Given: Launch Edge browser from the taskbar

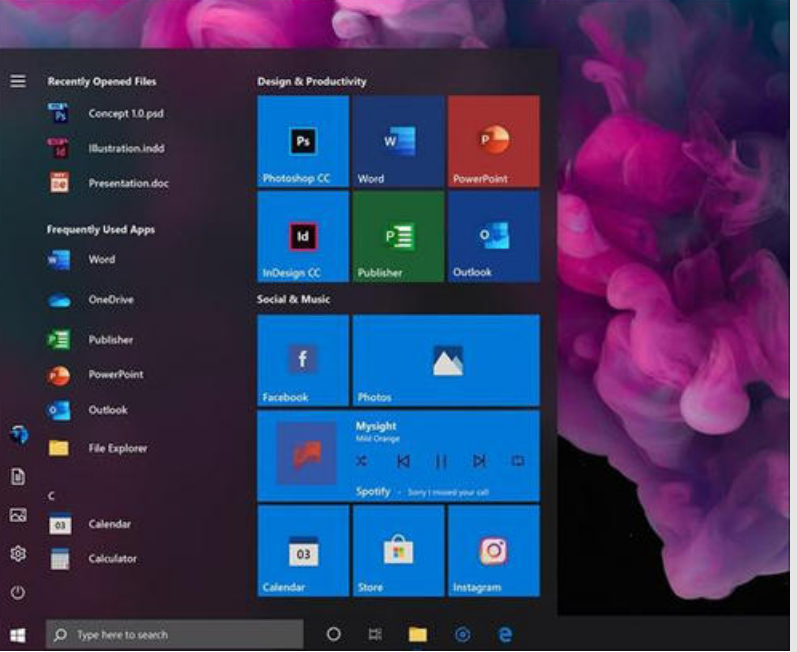Looking at the screenshot, I should coord(505,634).
